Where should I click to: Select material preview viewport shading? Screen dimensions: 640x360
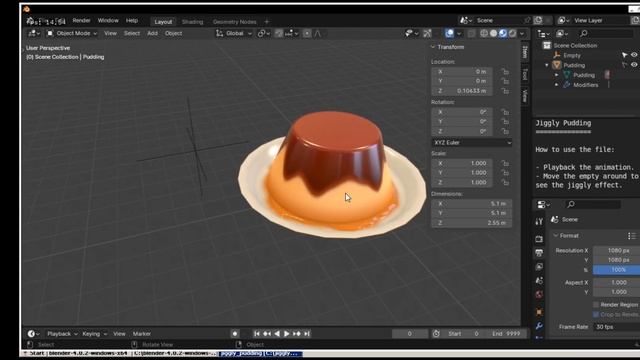503,33
